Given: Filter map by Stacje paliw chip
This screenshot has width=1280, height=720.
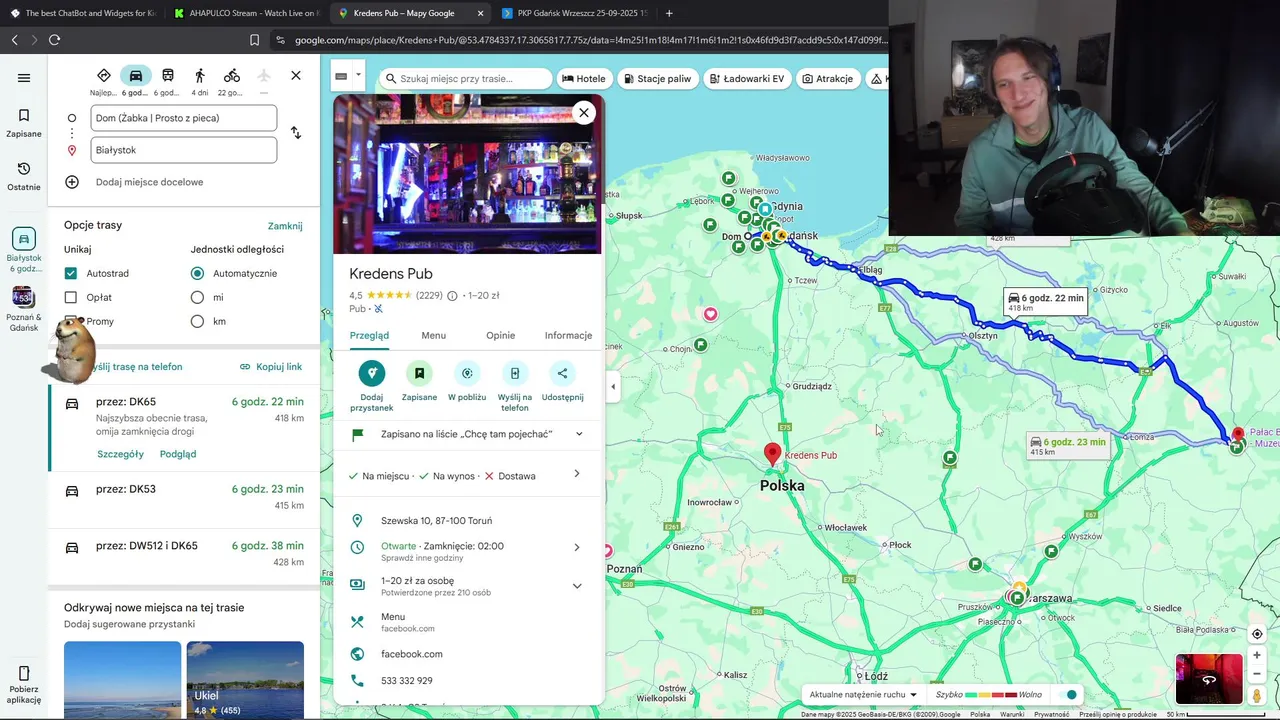Looking at the screenshot, I should (658, 78).
